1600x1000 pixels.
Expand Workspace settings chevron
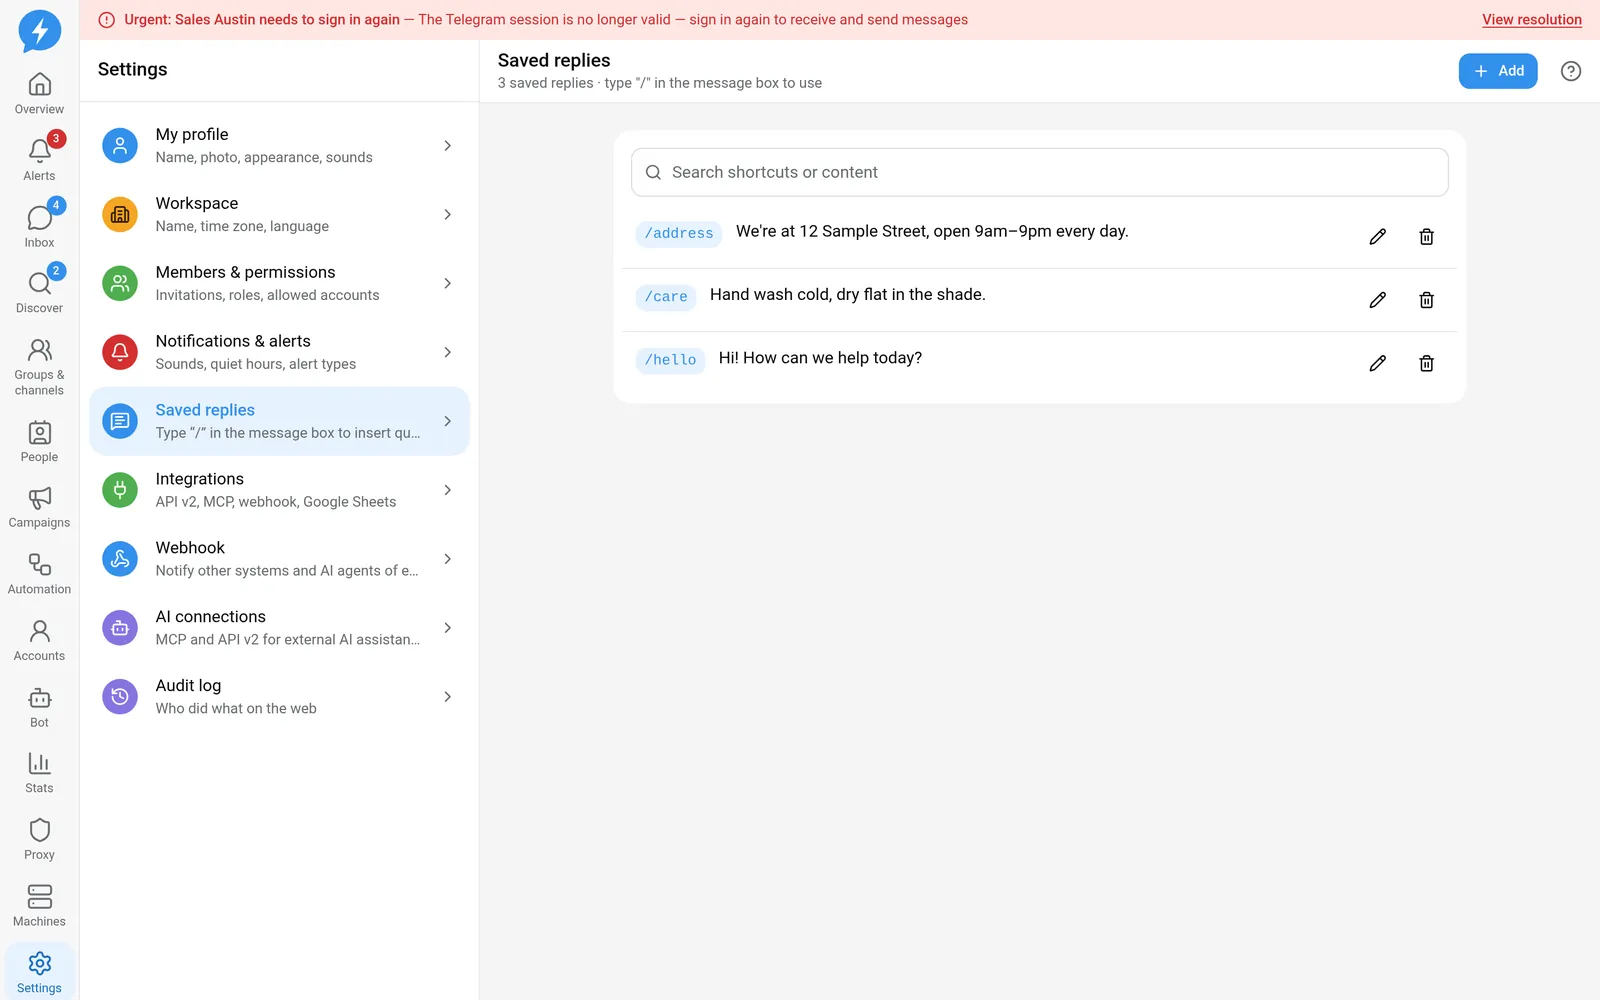pos(447,215)
